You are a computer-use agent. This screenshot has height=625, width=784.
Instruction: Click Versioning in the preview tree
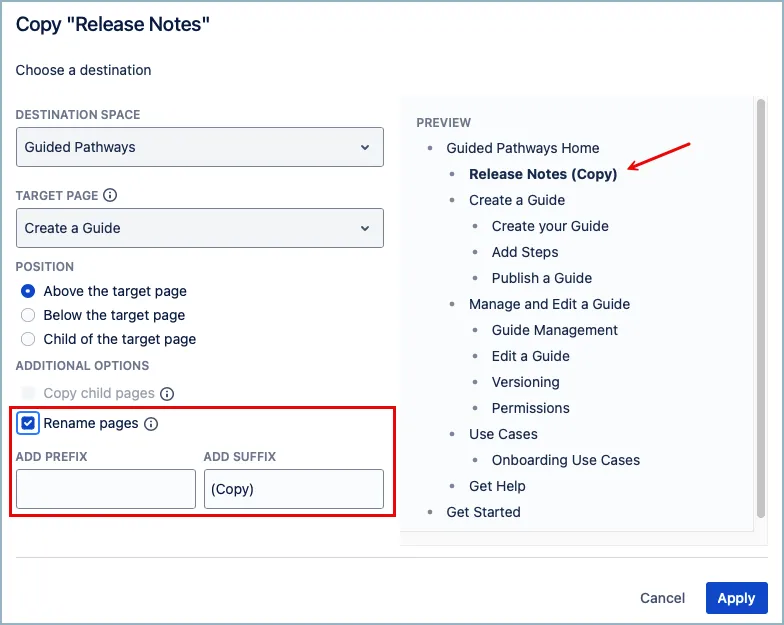pos(526,382)
